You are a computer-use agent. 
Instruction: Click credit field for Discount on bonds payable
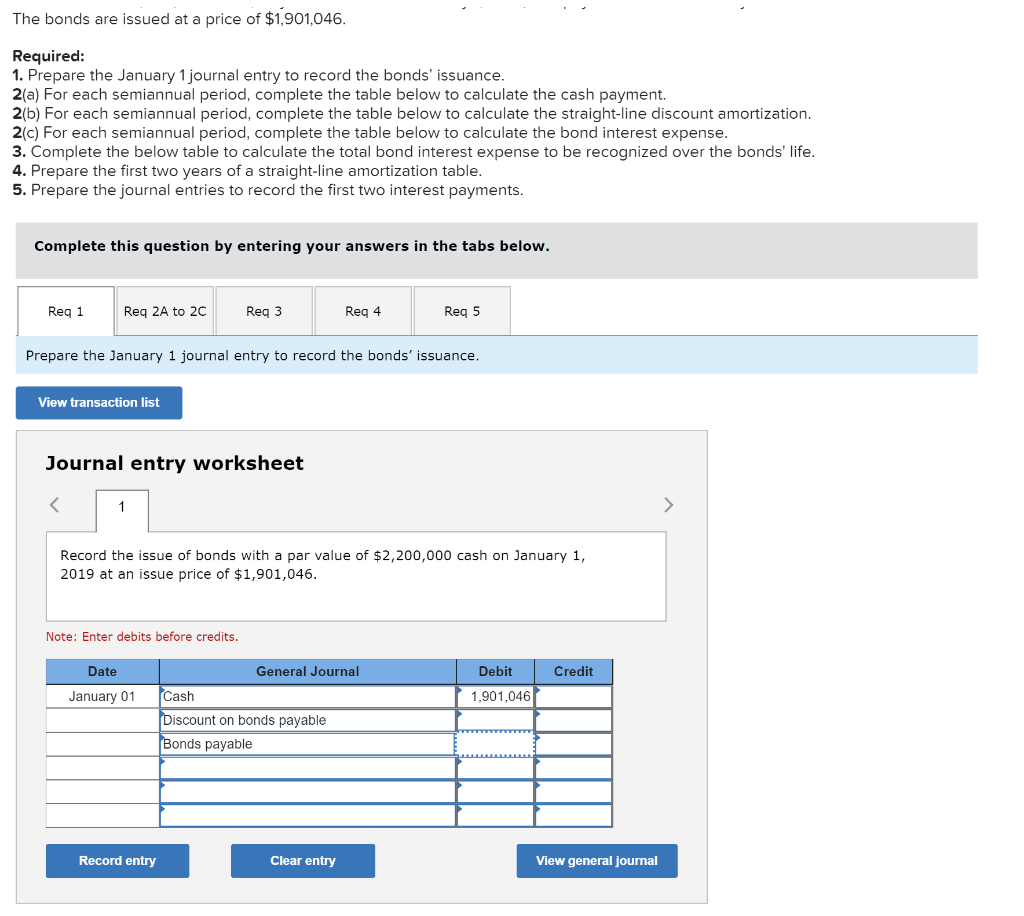click(x=573, y=721)
